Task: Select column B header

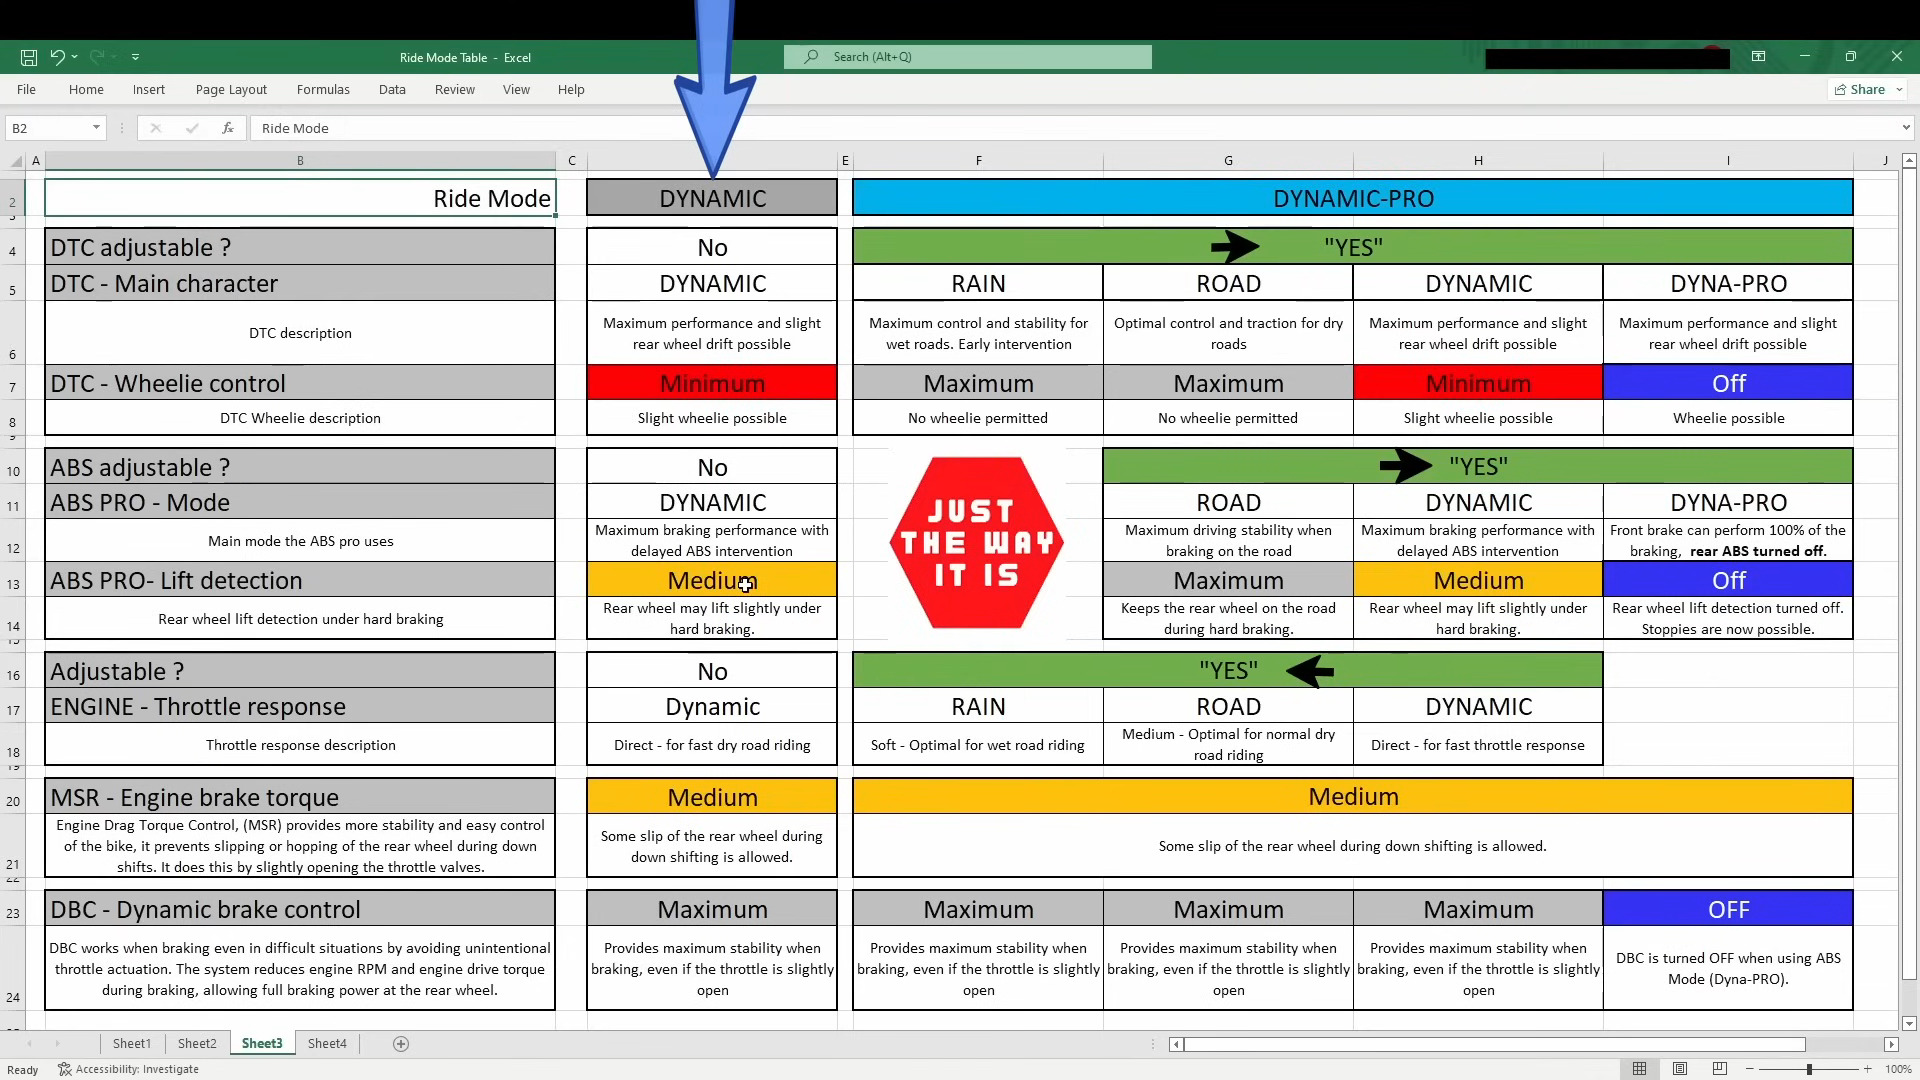Action: 300,160
